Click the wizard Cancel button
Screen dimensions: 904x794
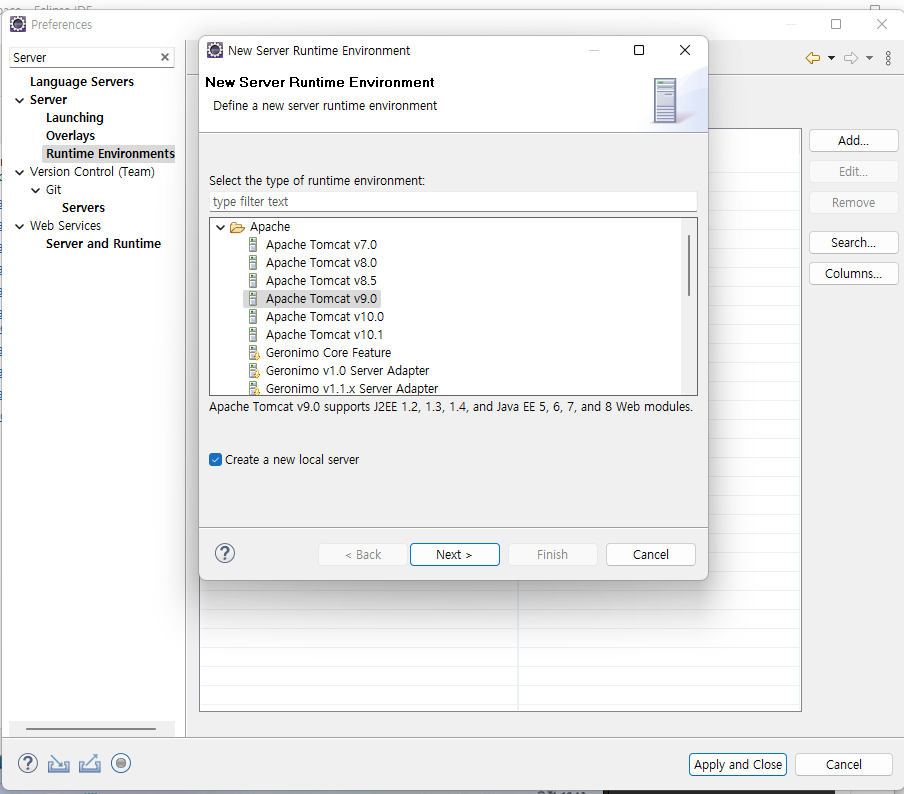tap(651, 555)
